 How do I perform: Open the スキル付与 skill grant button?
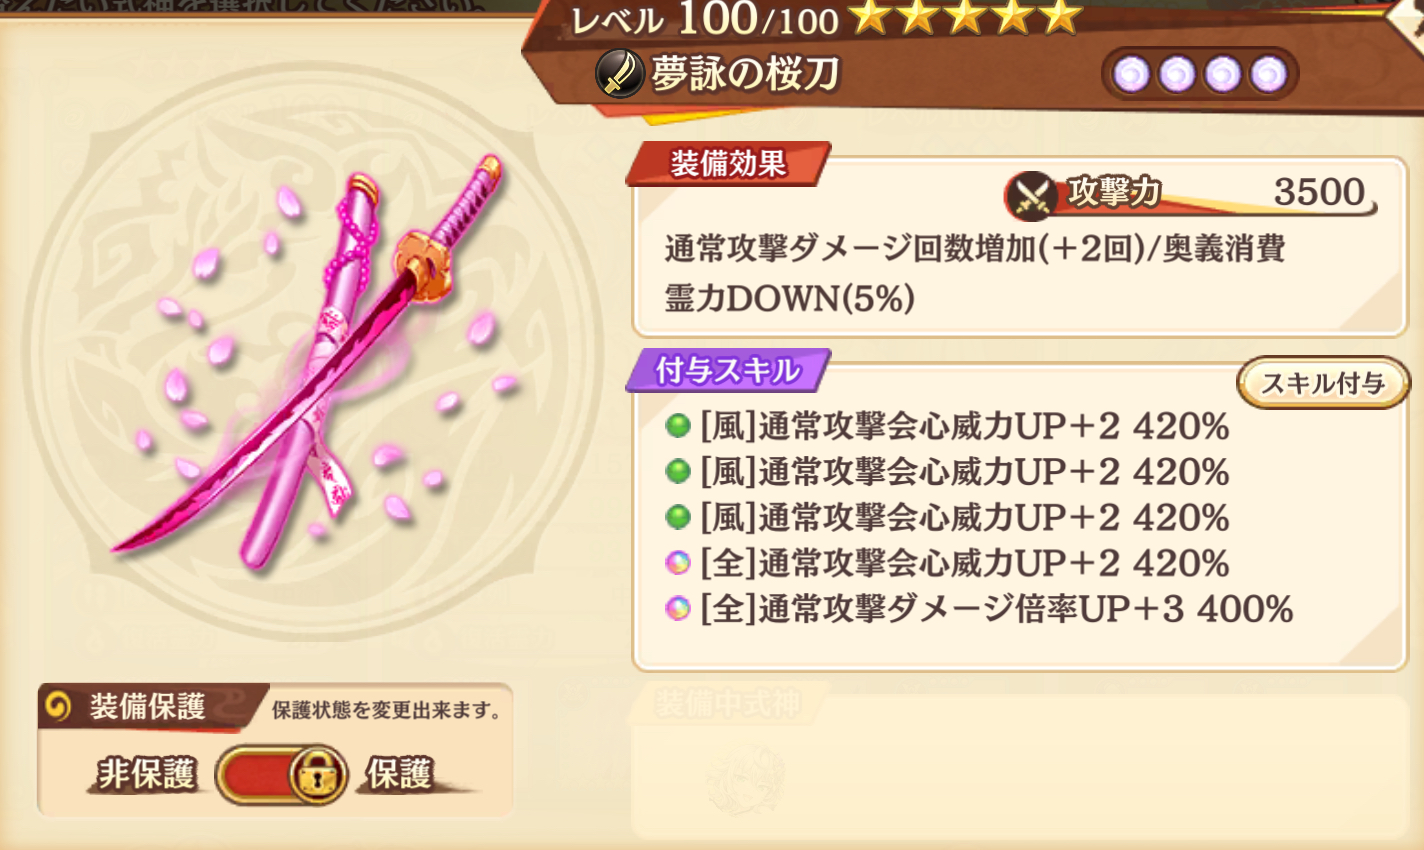coord(1323,383)
